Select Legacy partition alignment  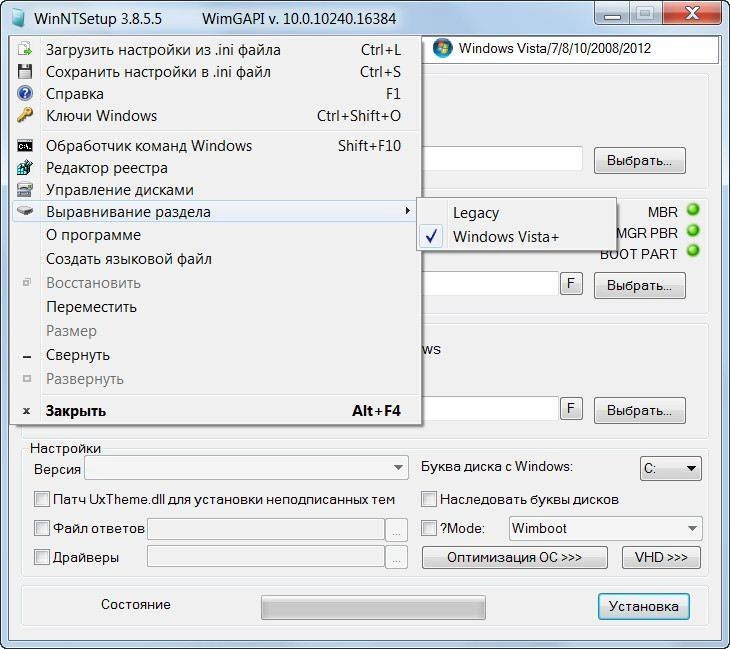[x=516, y=213]
